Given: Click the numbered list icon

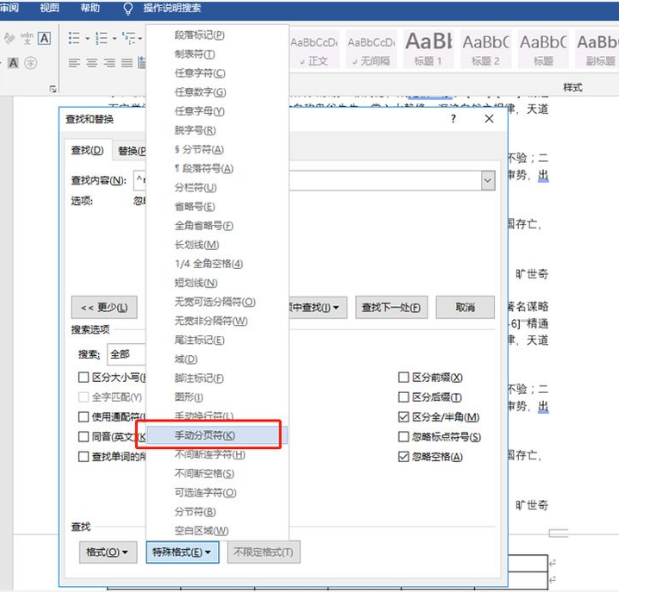Looking at the screenshot, I should click(102, 38).
